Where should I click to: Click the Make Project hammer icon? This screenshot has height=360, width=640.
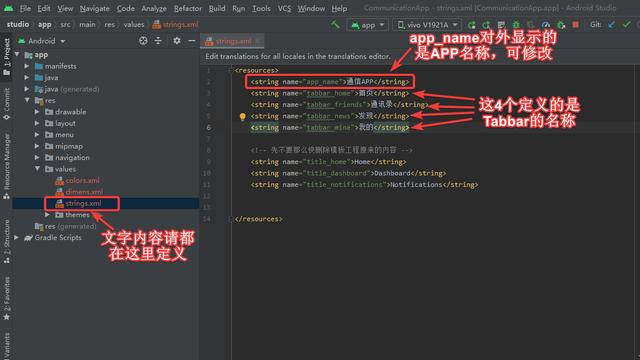[335, 24]
